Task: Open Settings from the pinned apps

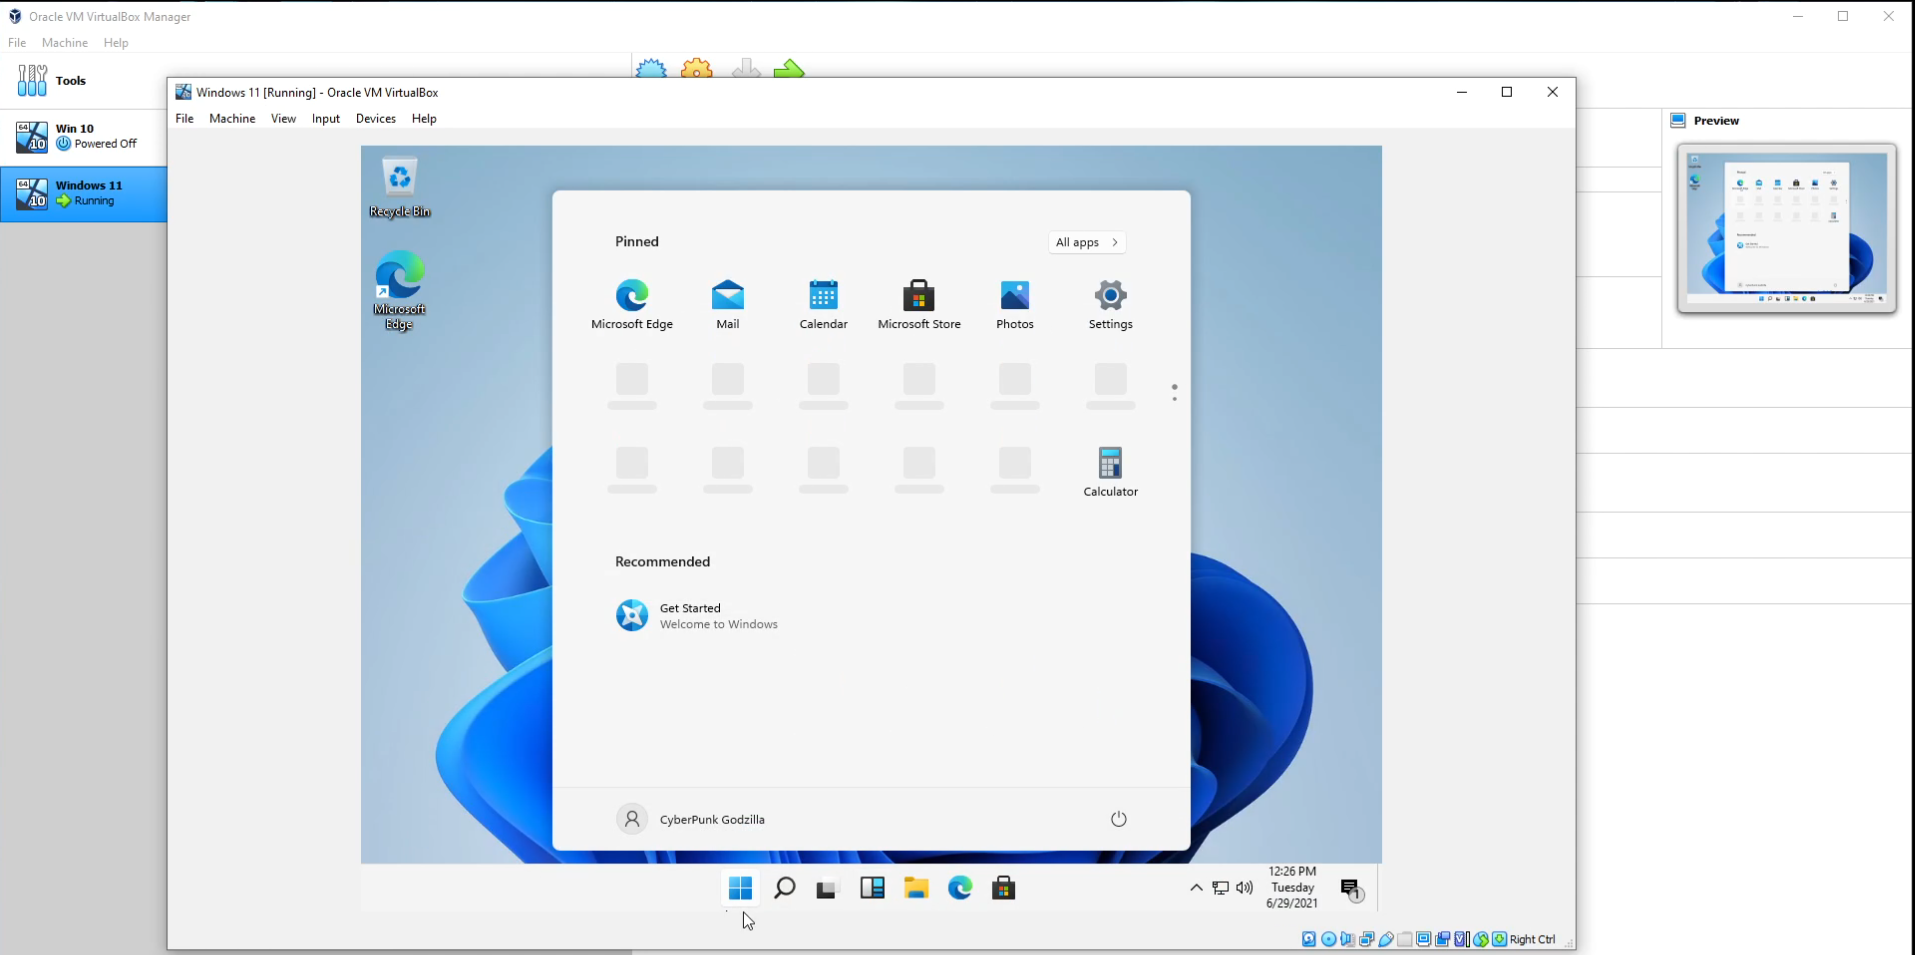Action: (x=1111, y=304)
